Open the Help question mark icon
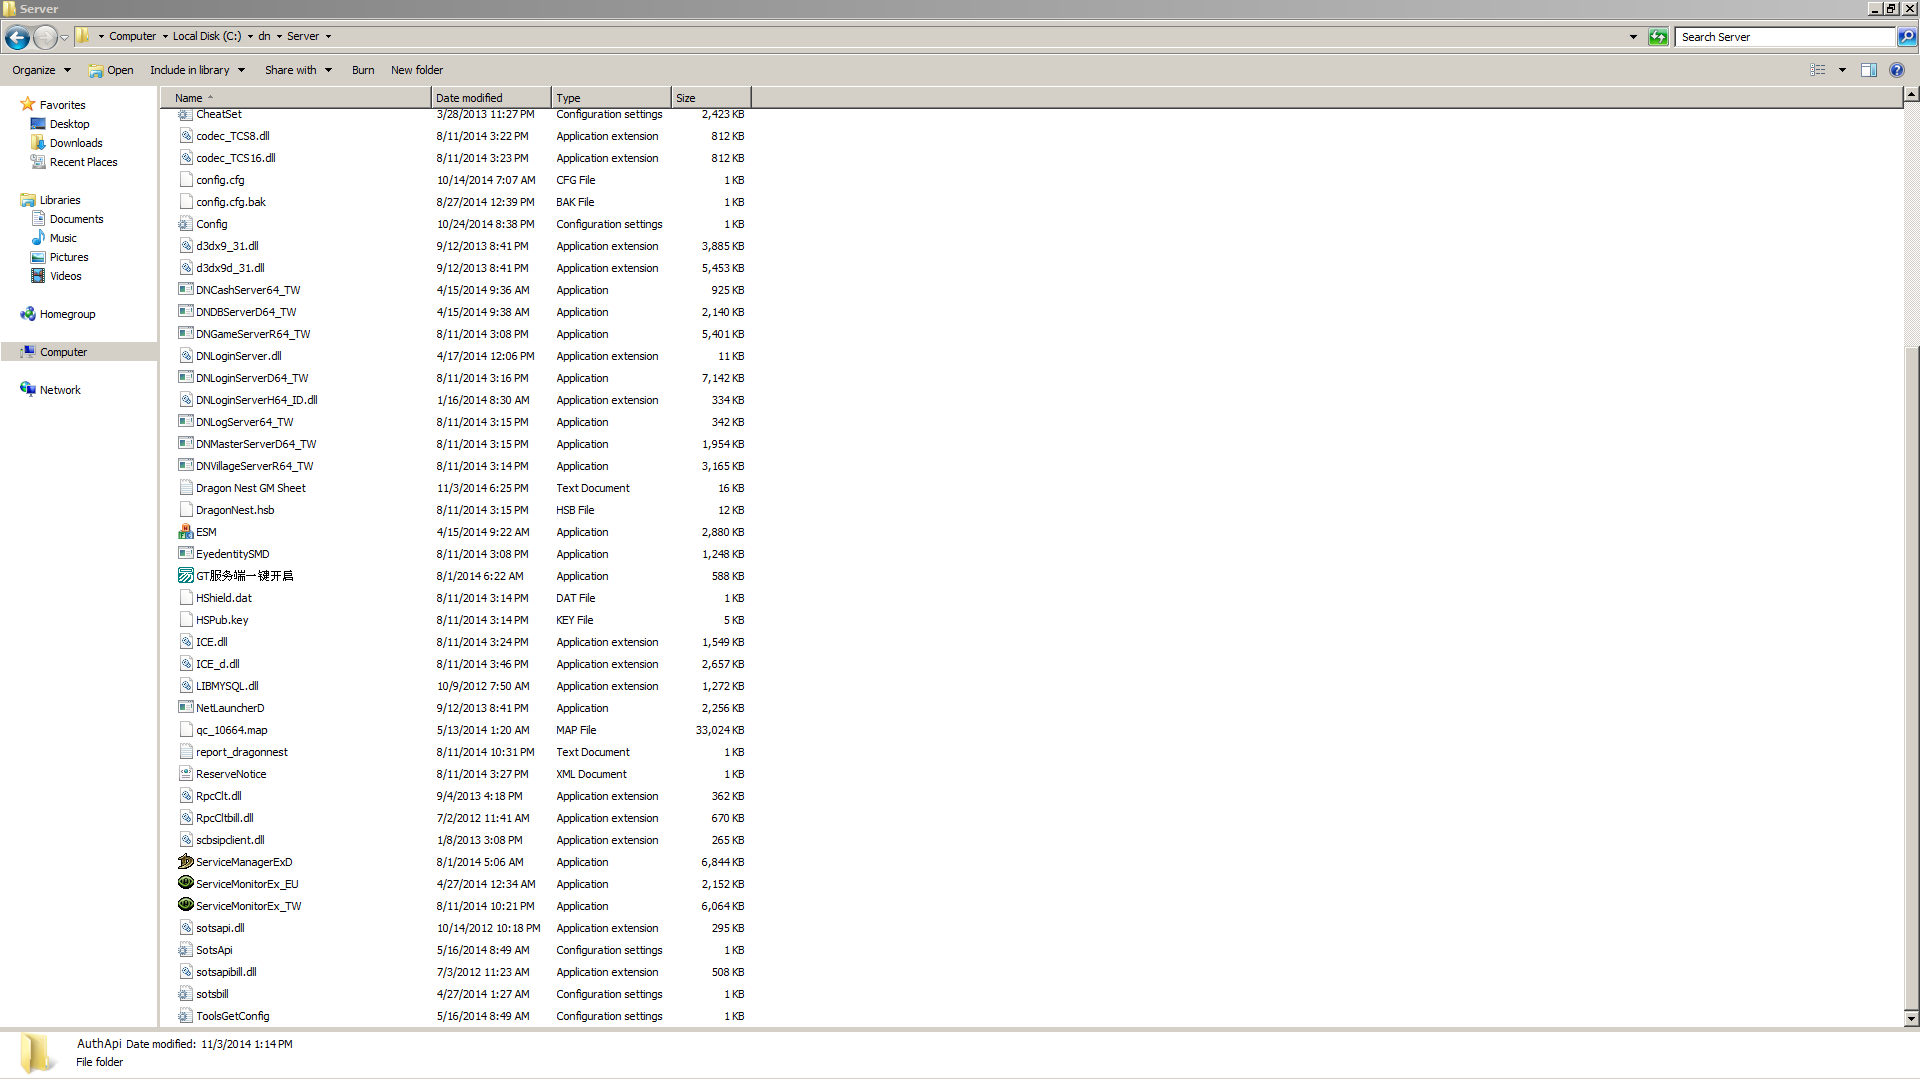Viewport: 1920px width, 1080px height. click(x=1896, y=70)
